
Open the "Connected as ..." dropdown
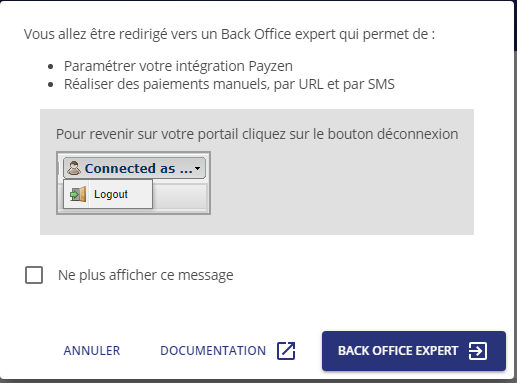point(134,168)
